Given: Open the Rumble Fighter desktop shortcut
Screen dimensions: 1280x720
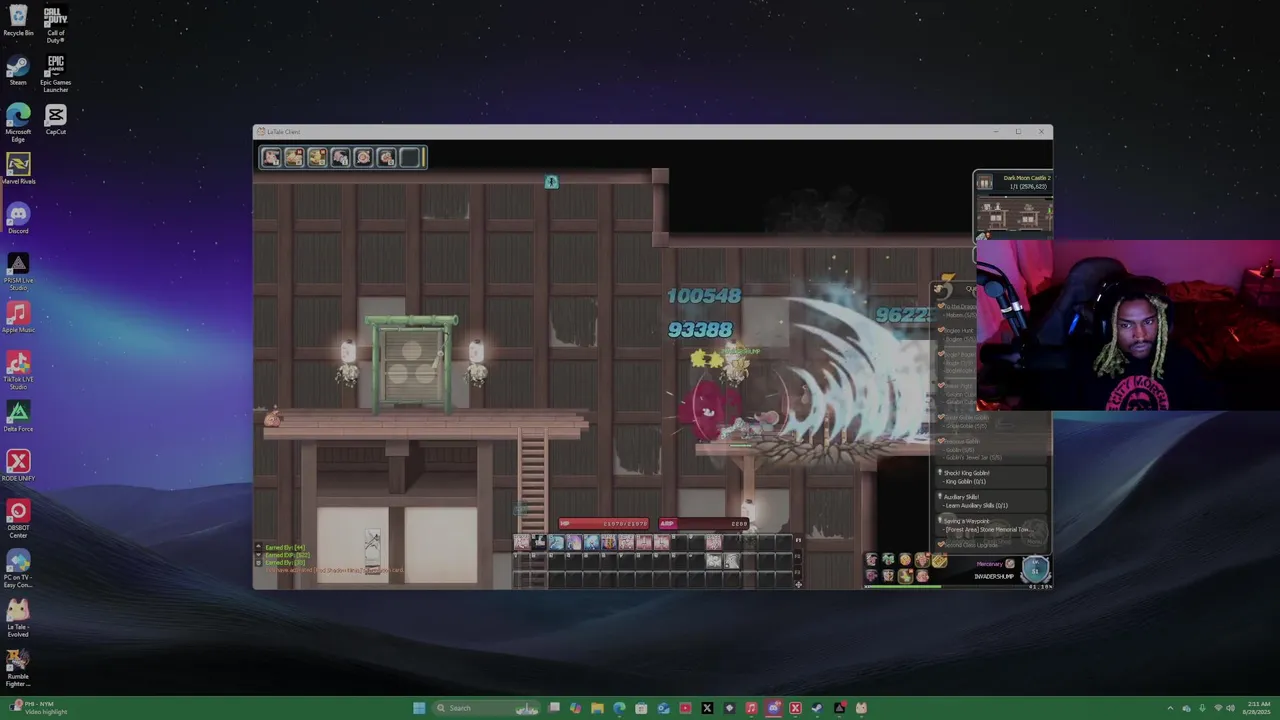Looking at the screenshot, I should point(18,667).
